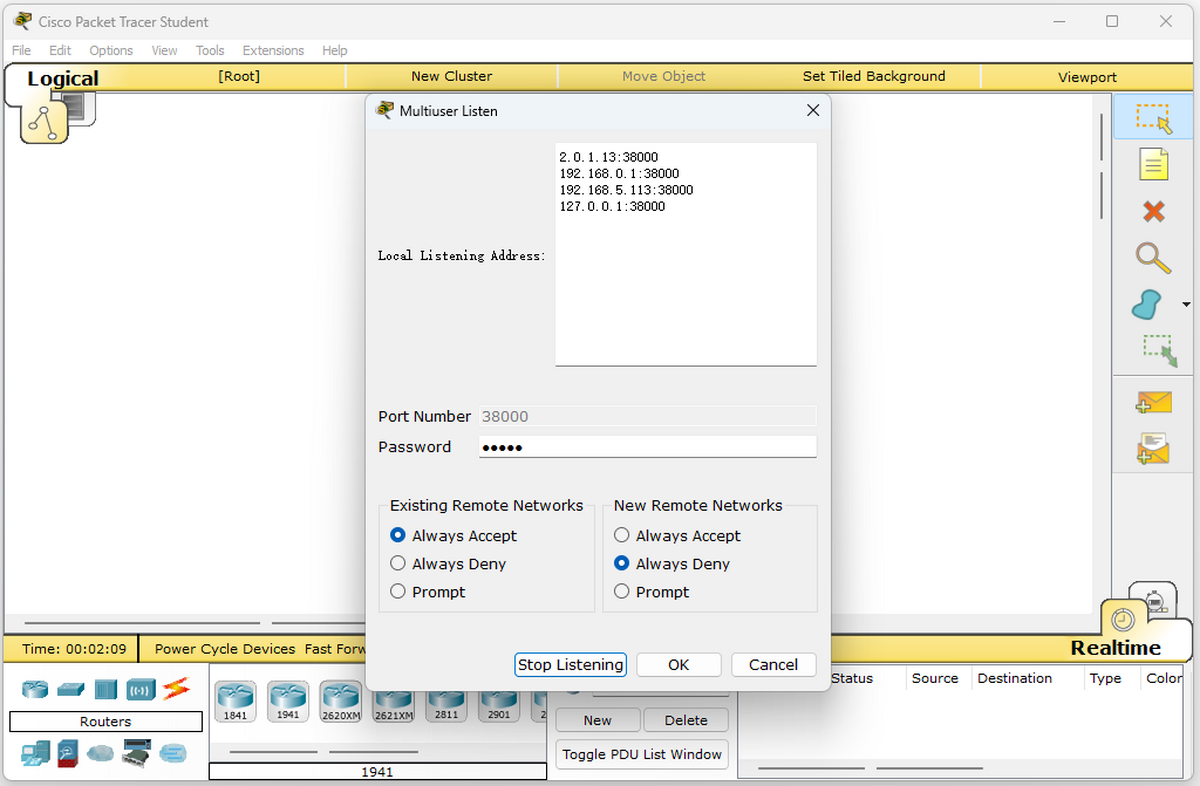Viewport: 1200px width, 786px height.
Task: Click New Cluster in the top bar
Action: 452,76
